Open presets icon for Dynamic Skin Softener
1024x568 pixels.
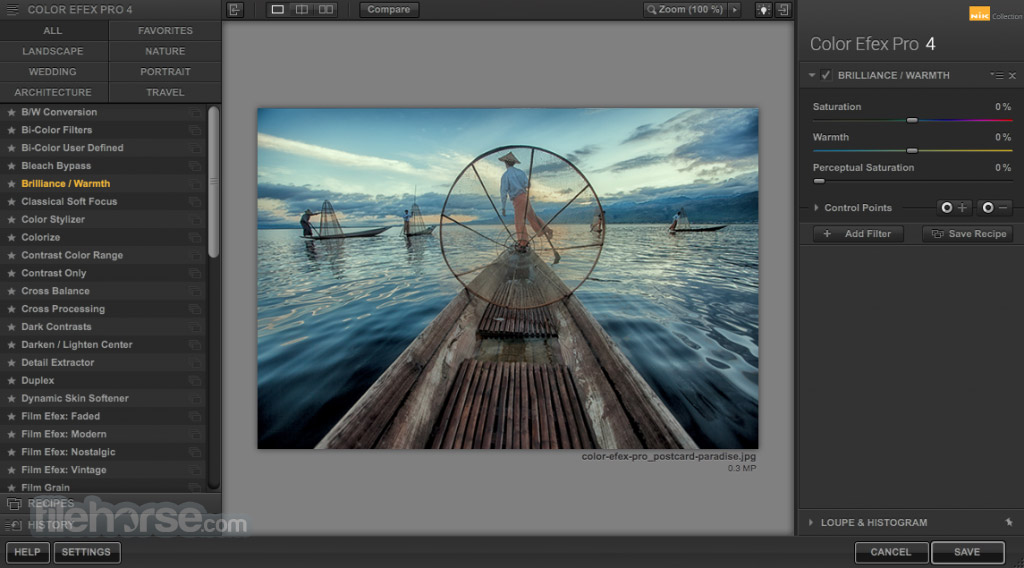(x=195, y=398)
